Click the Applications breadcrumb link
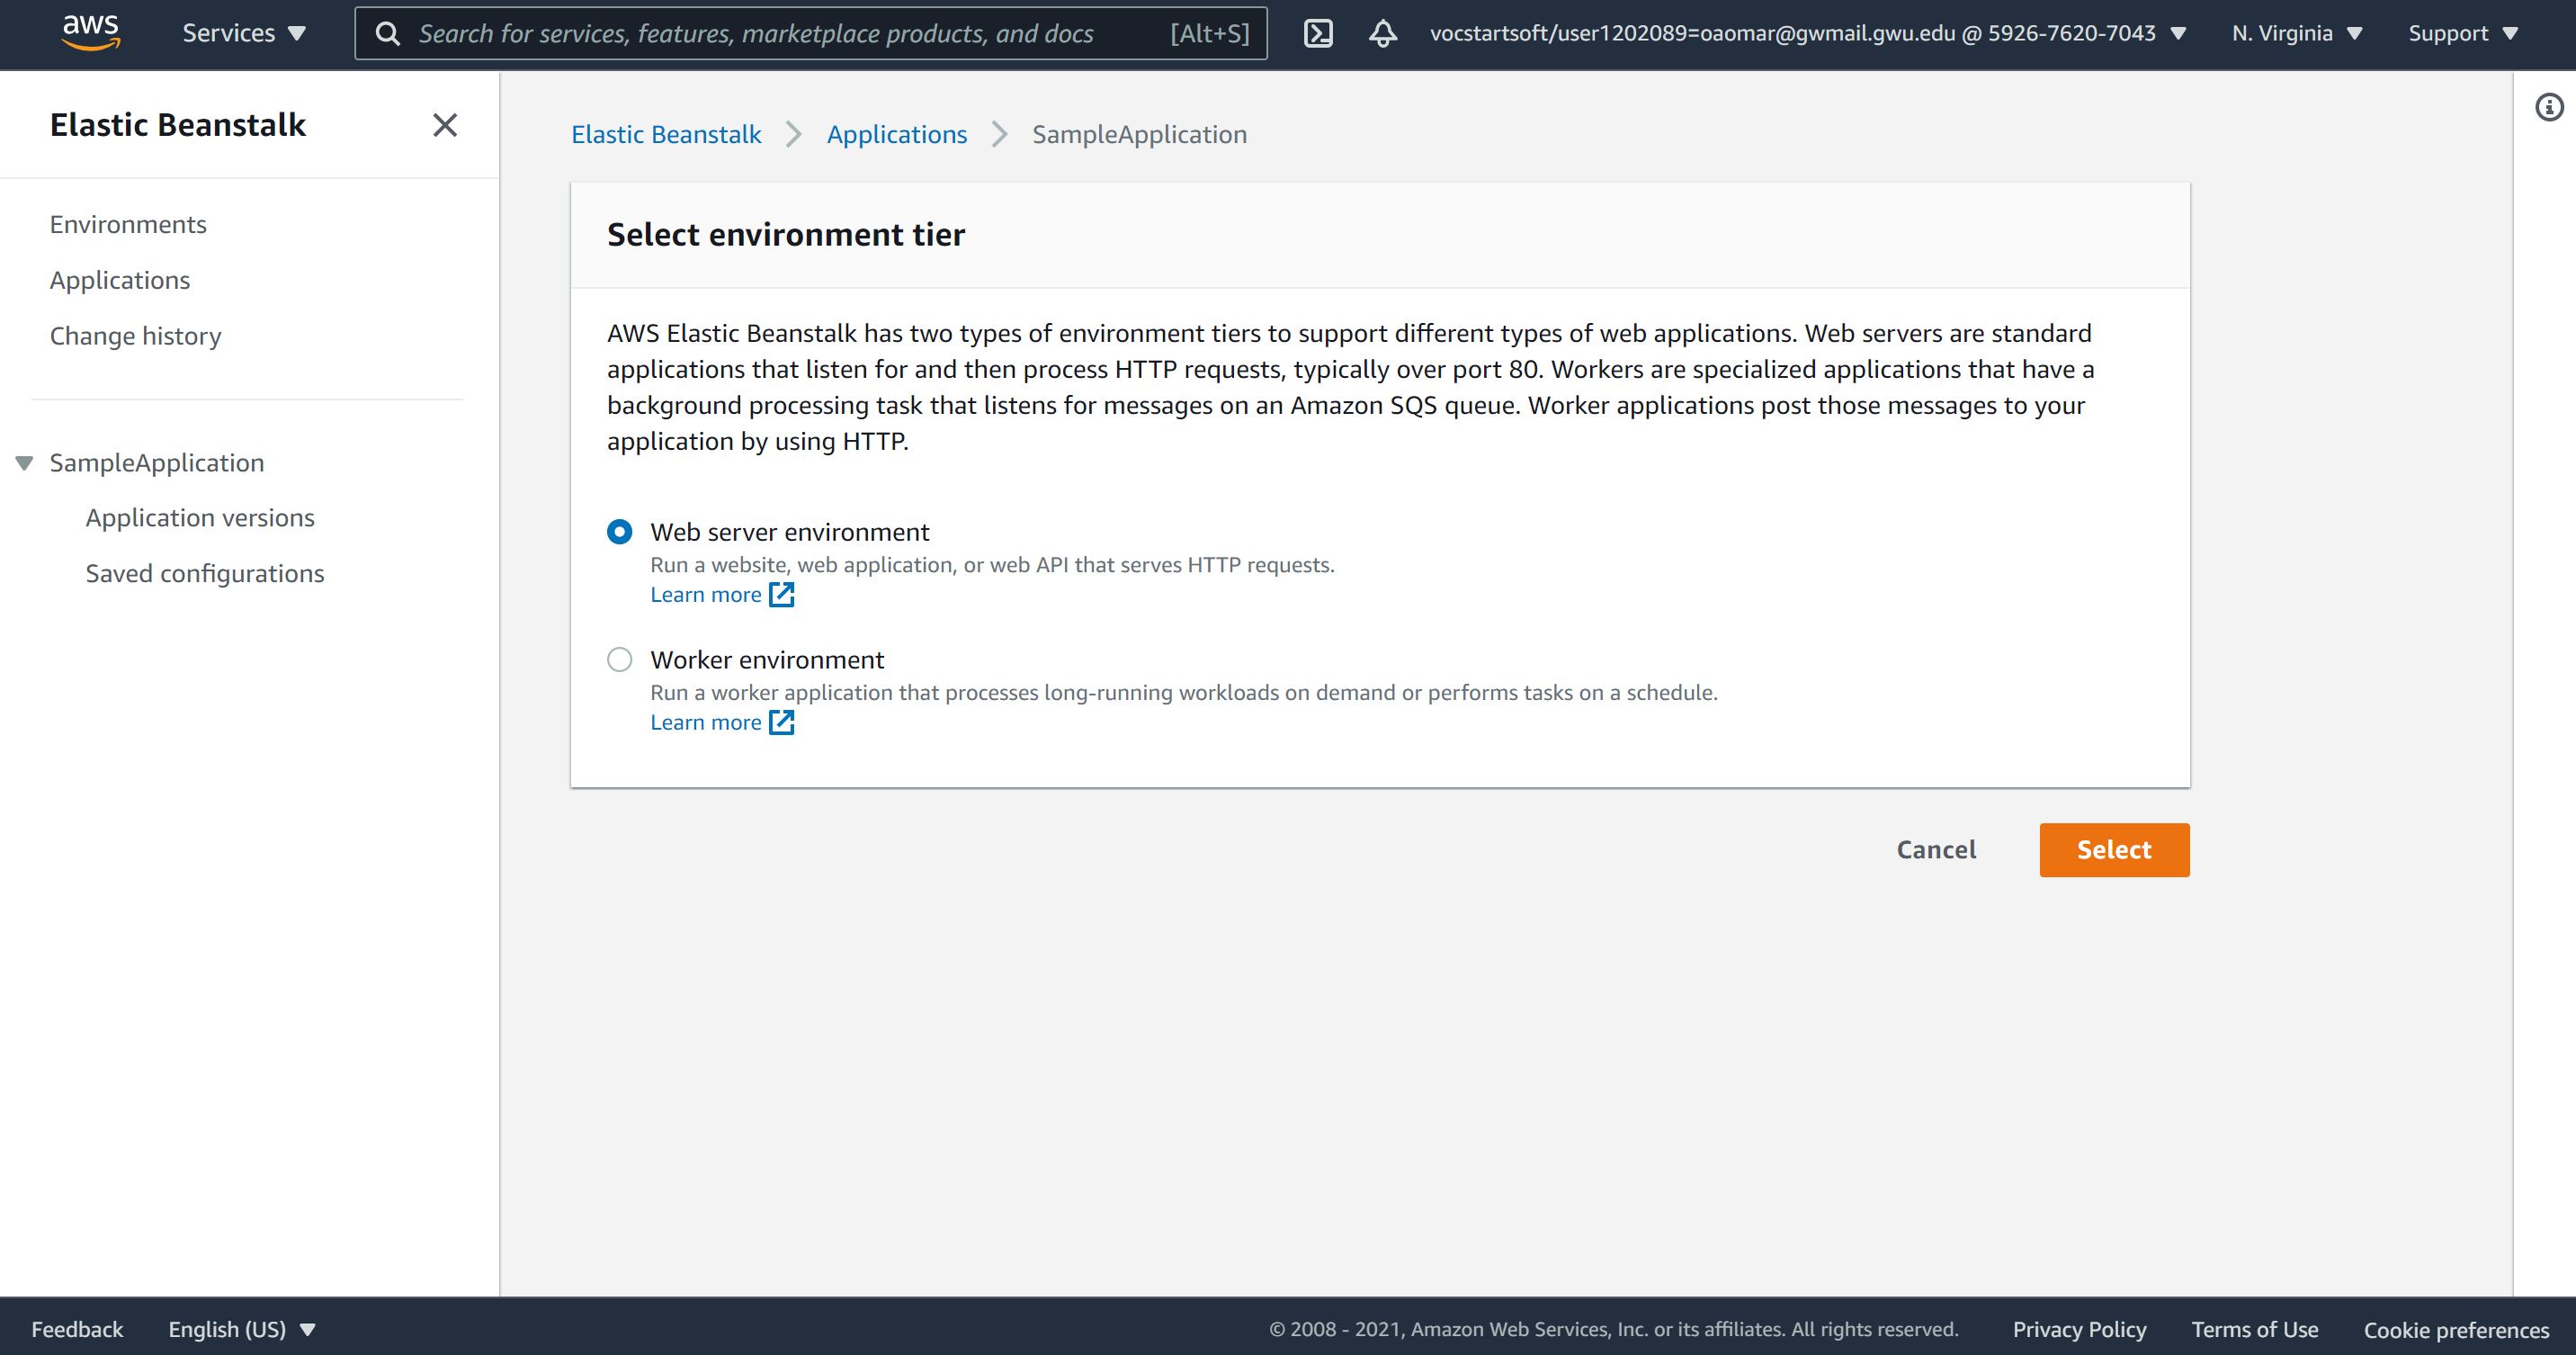Image resolution: width=2576 pixels, height=1355 pixels. (897, 135)
